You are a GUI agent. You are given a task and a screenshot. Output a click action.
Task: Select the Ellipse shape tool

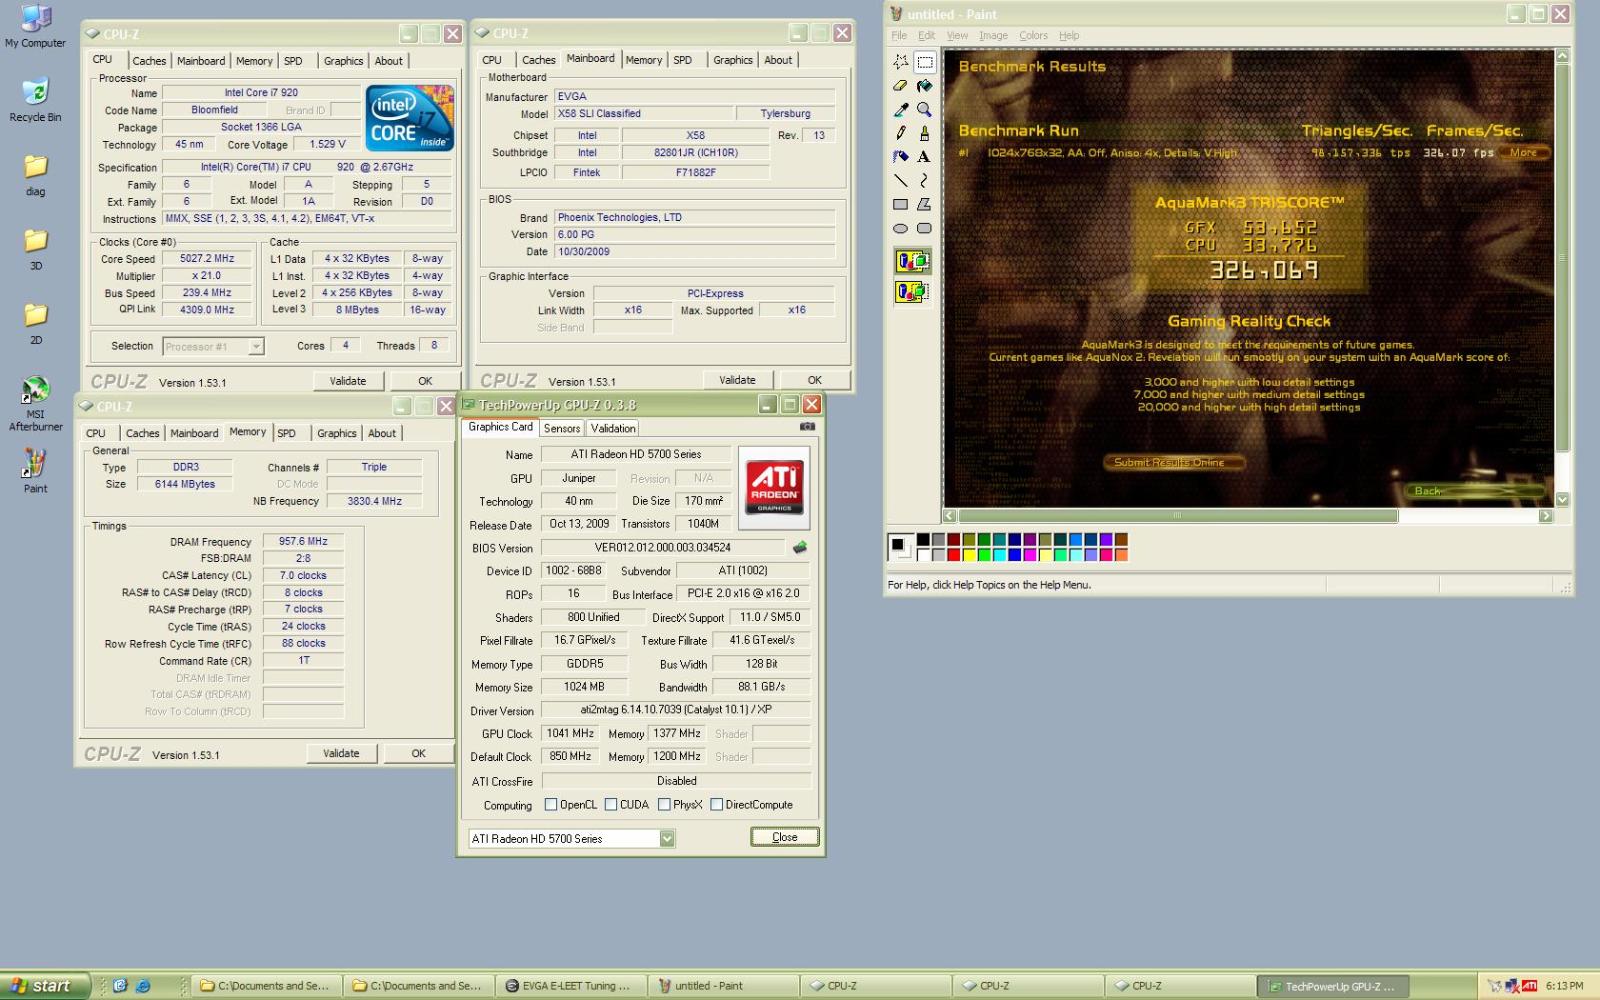pos(900,228)
